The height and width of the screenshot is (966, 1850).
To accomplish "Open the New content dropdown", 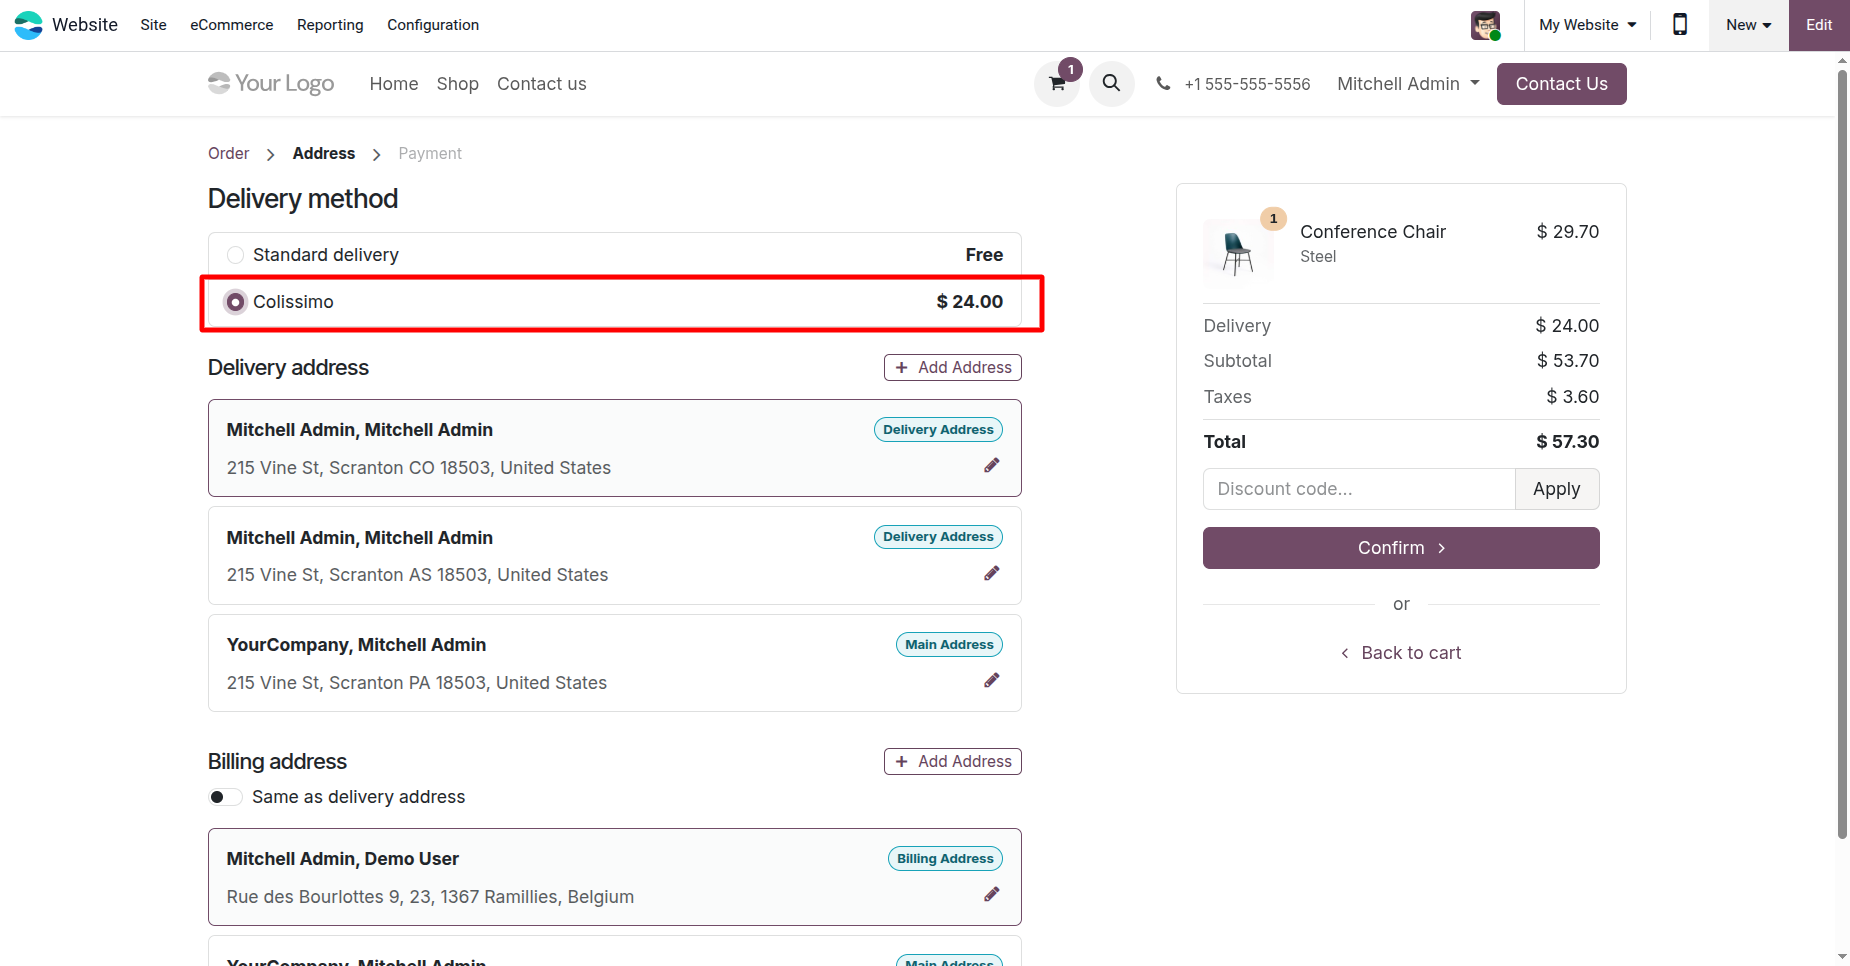I will pyautogui.click(x=1748, y=25).
